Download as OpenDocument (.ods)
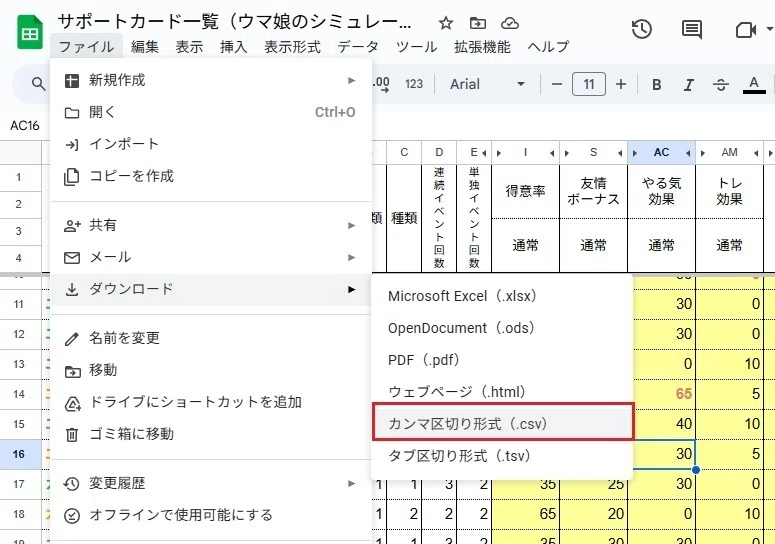 [x=502, y=328]
